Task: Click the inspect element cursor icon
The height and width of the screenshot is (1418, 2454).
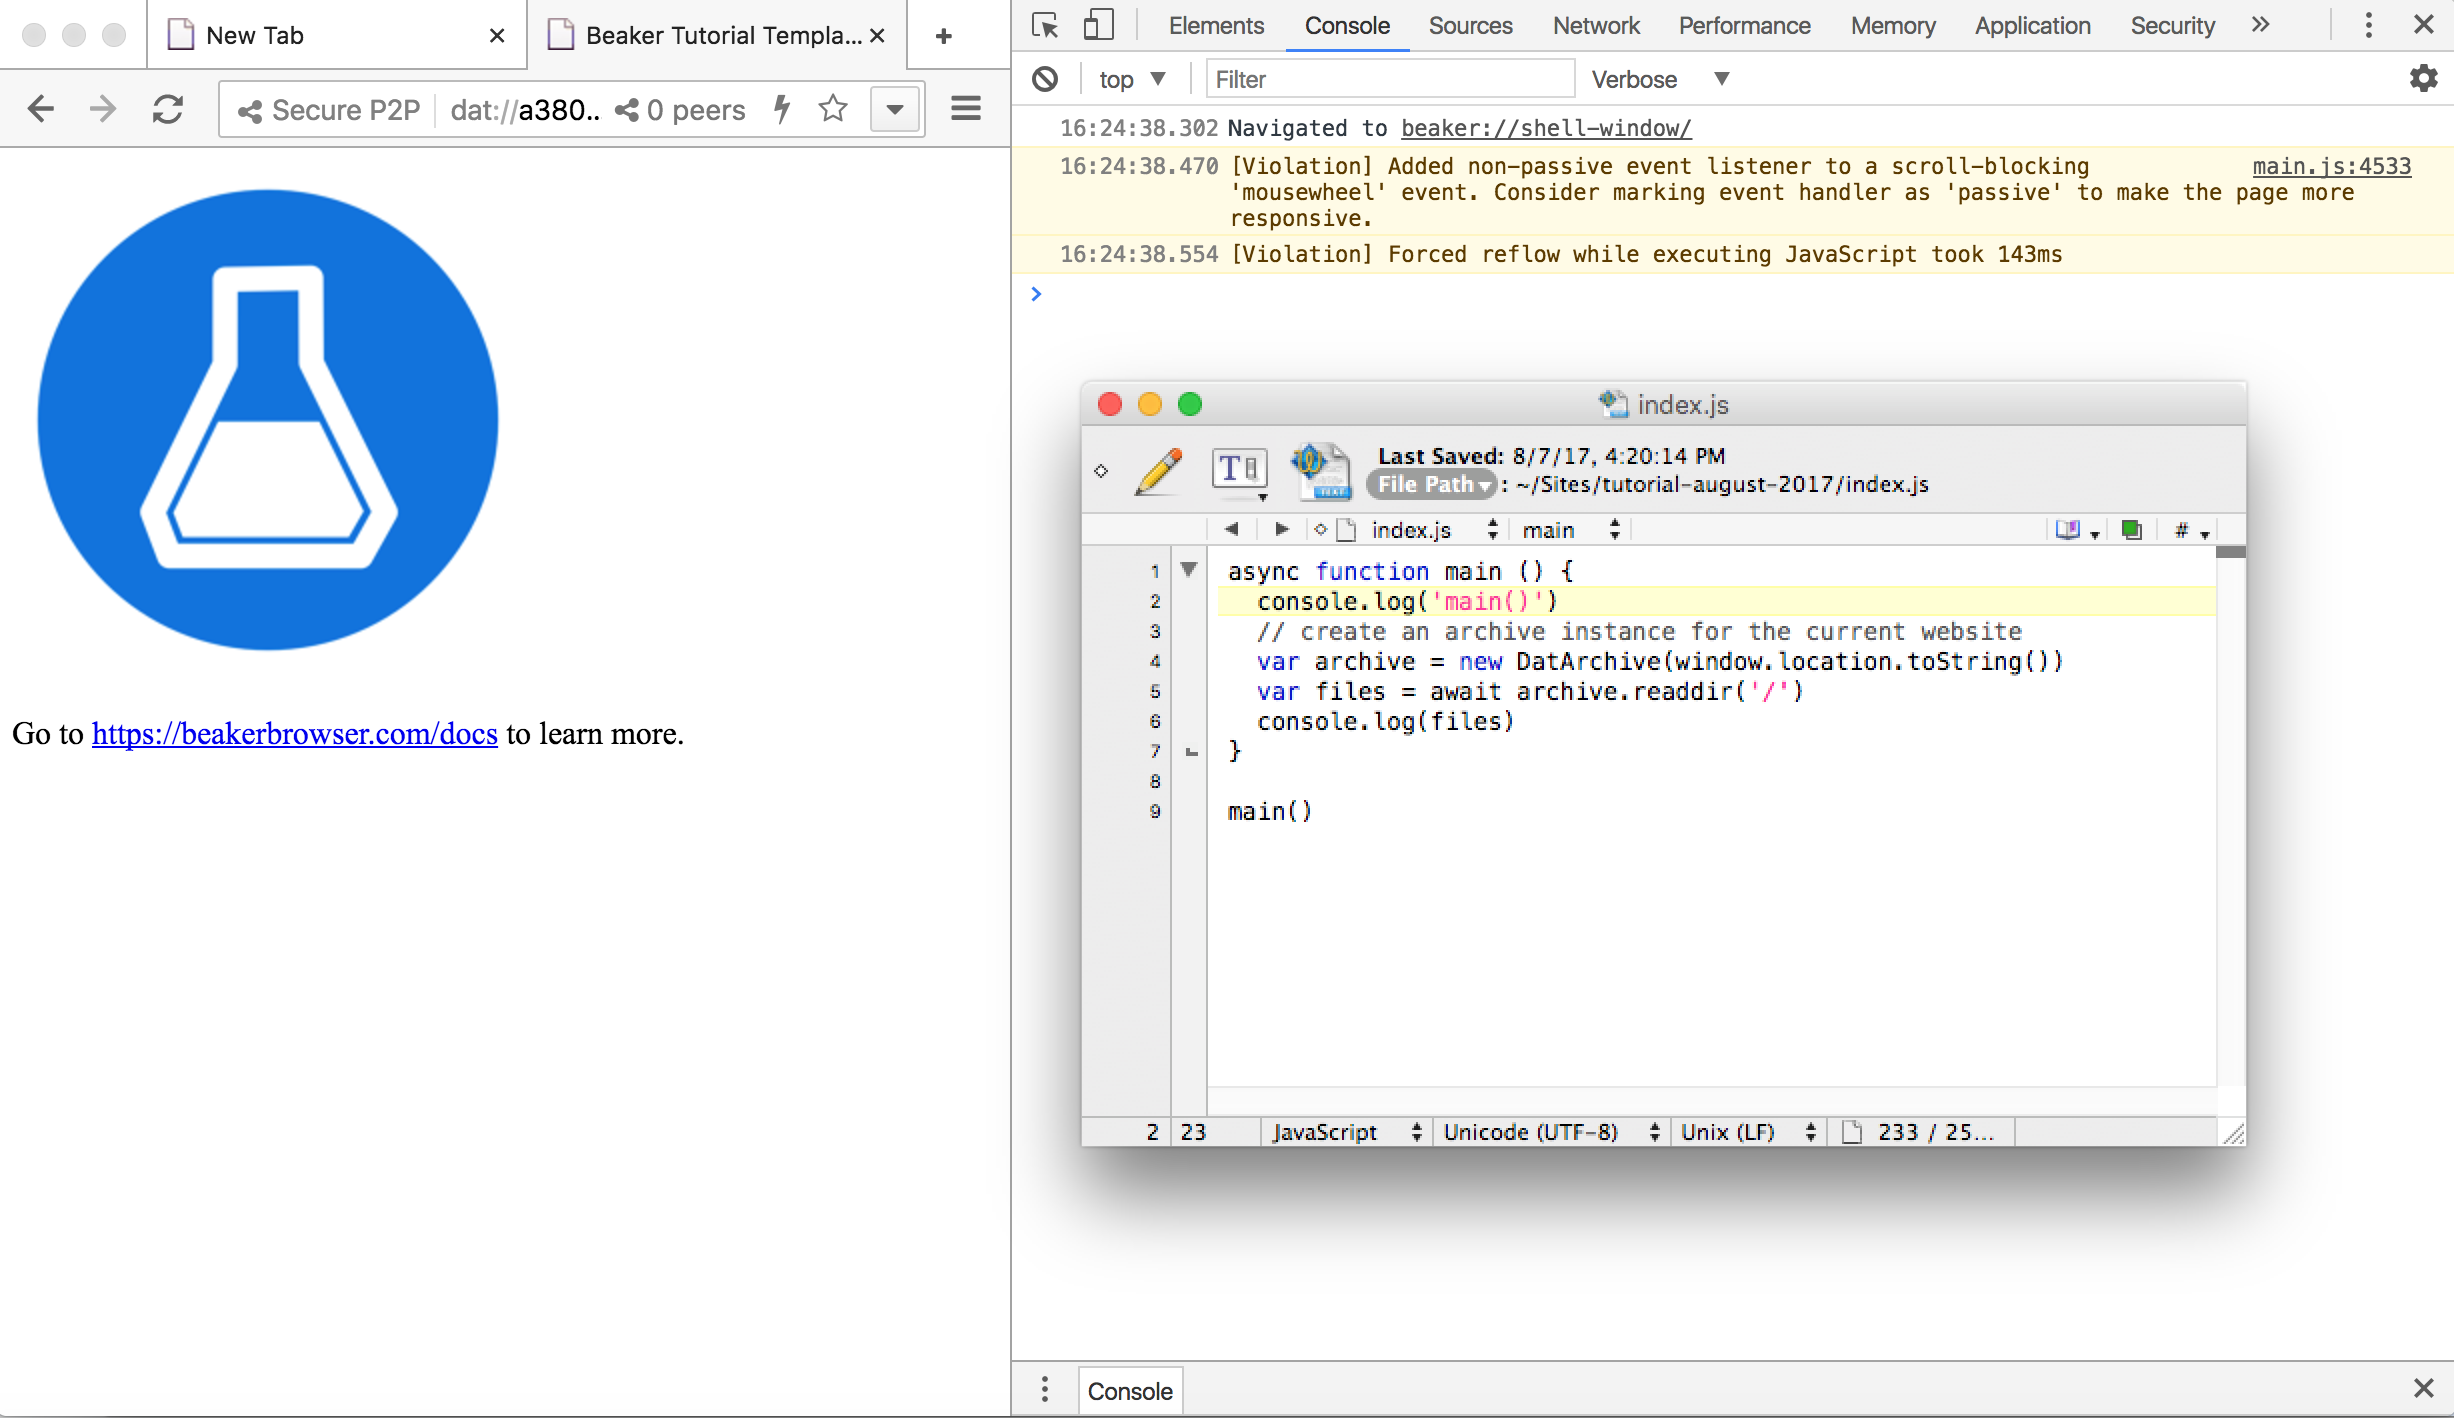Action: click(x=1045, y=26)
